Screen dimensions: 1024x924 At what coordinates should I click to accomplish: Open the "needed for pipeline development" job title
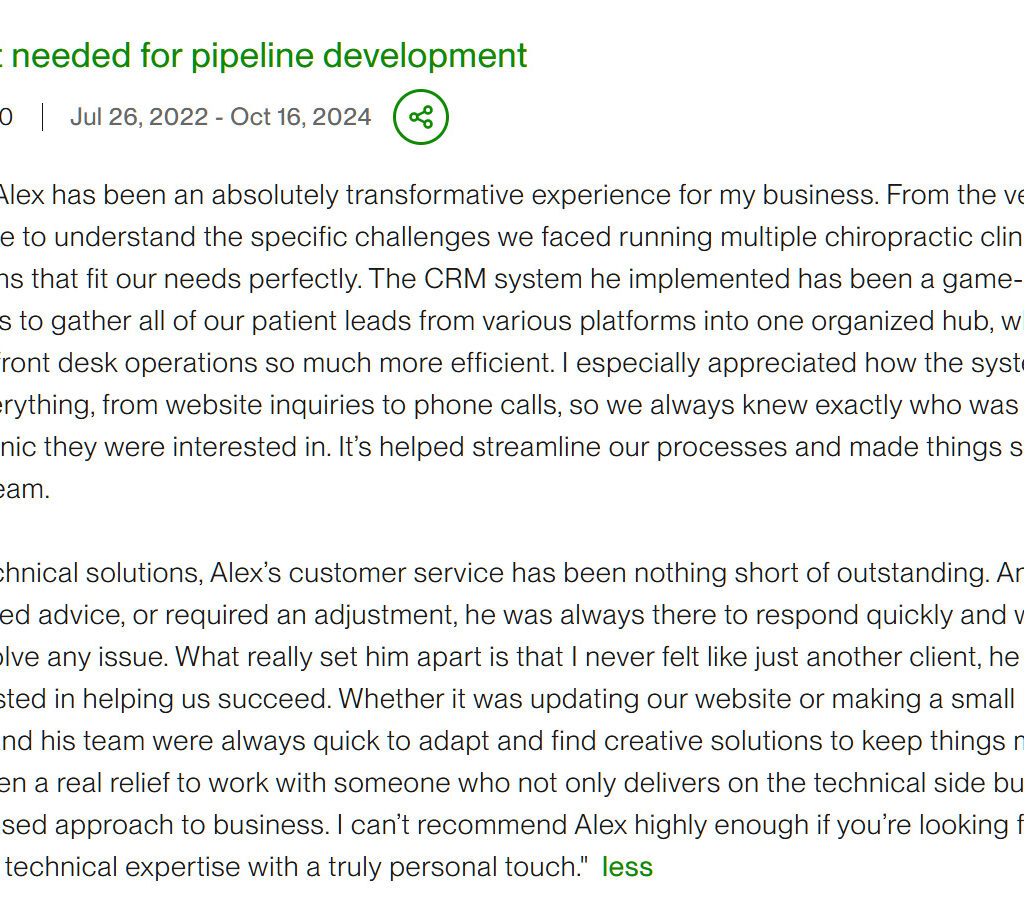point(269,55)
